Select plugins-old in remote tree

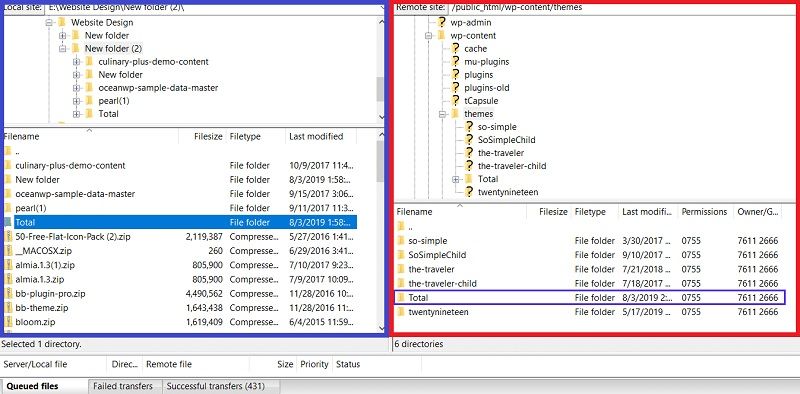point(486,88)
